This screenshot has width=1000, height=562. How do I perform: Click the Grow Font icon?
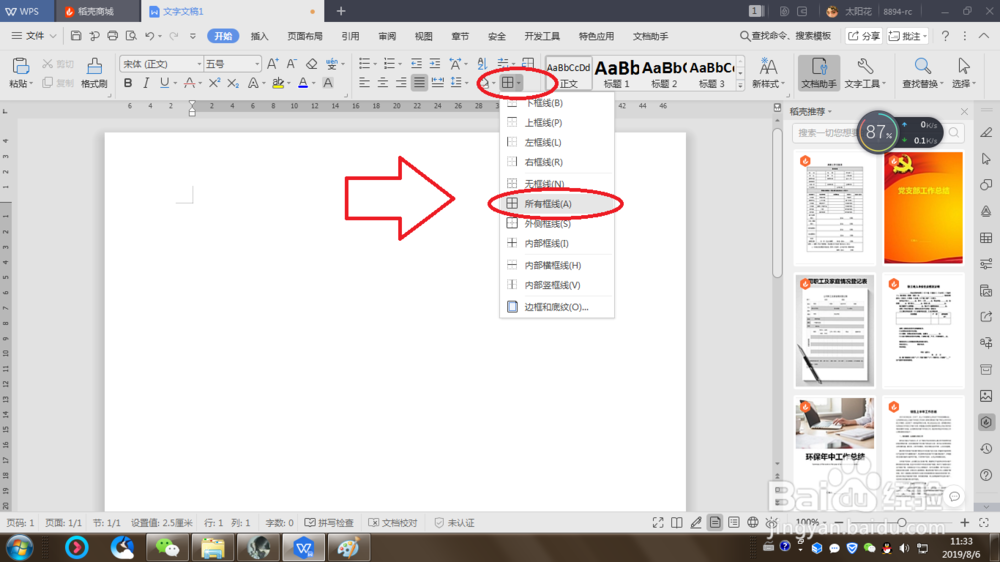point(272,64)
